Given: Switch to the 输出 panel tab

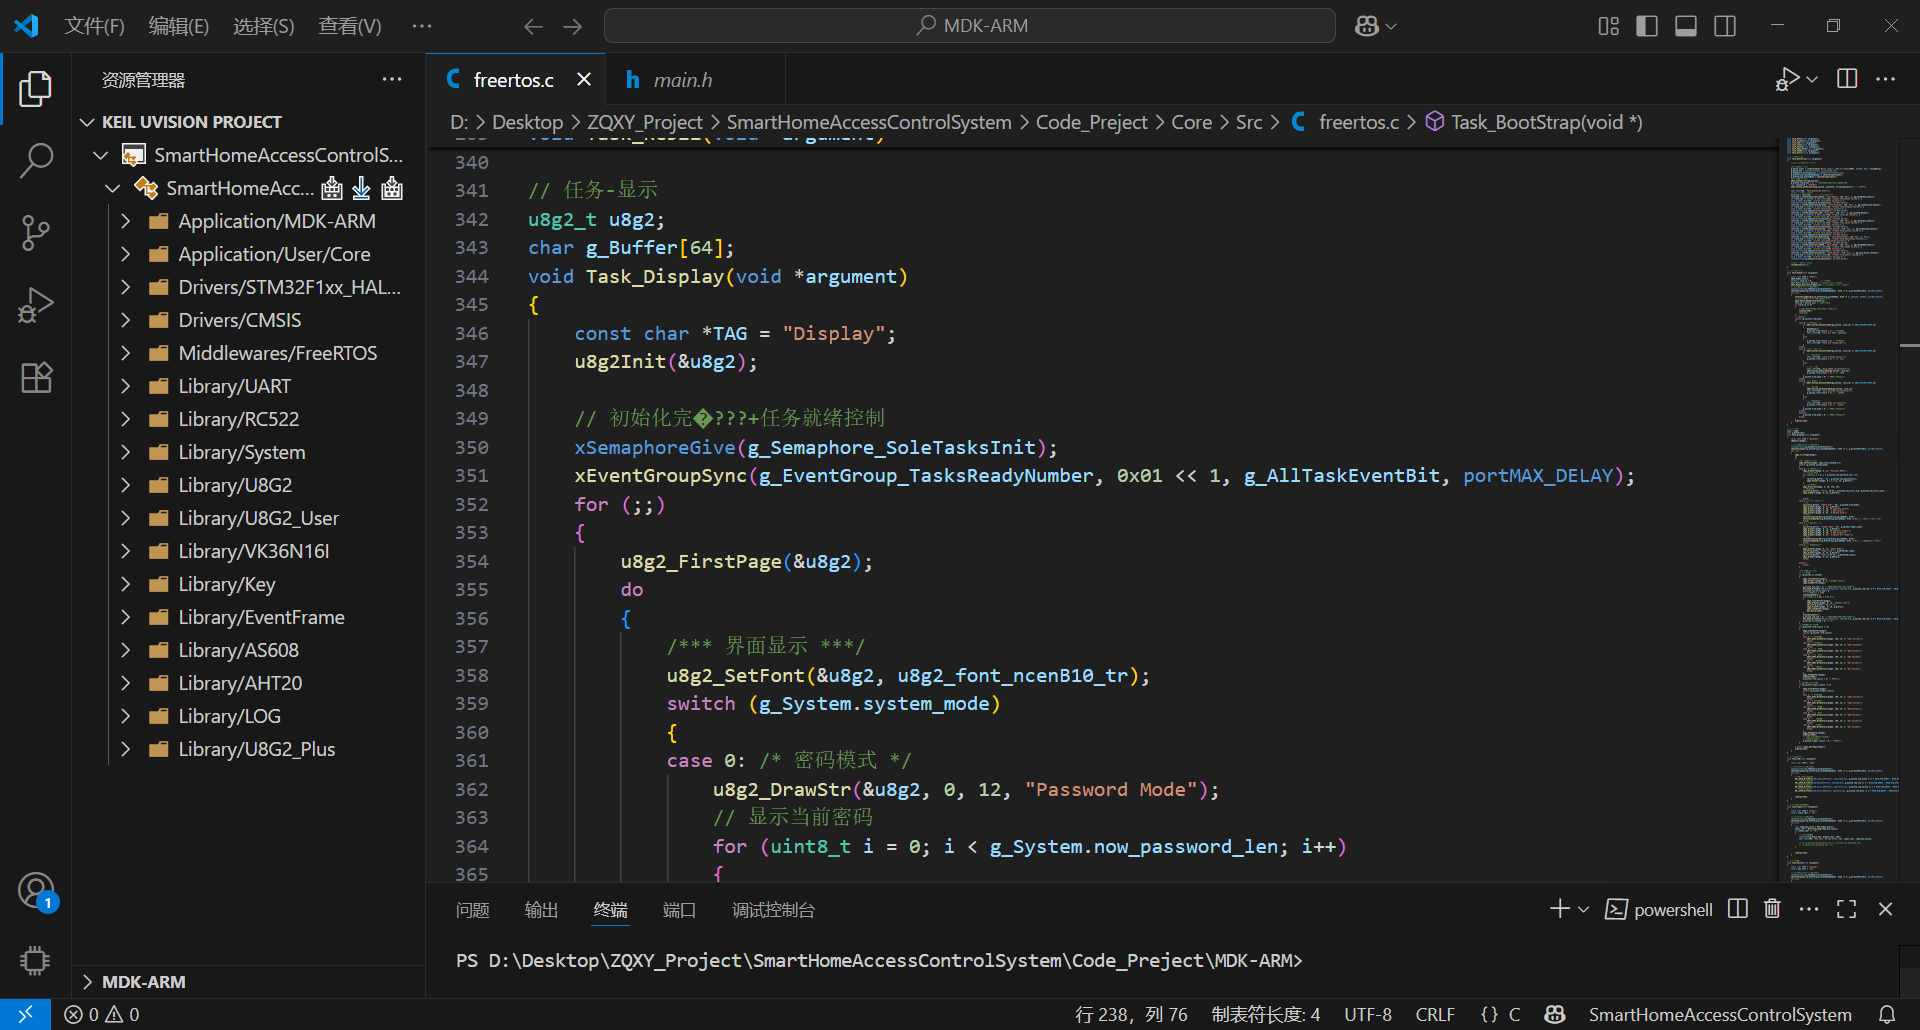Looking at the screenshot, I should [x=541, y=910].
